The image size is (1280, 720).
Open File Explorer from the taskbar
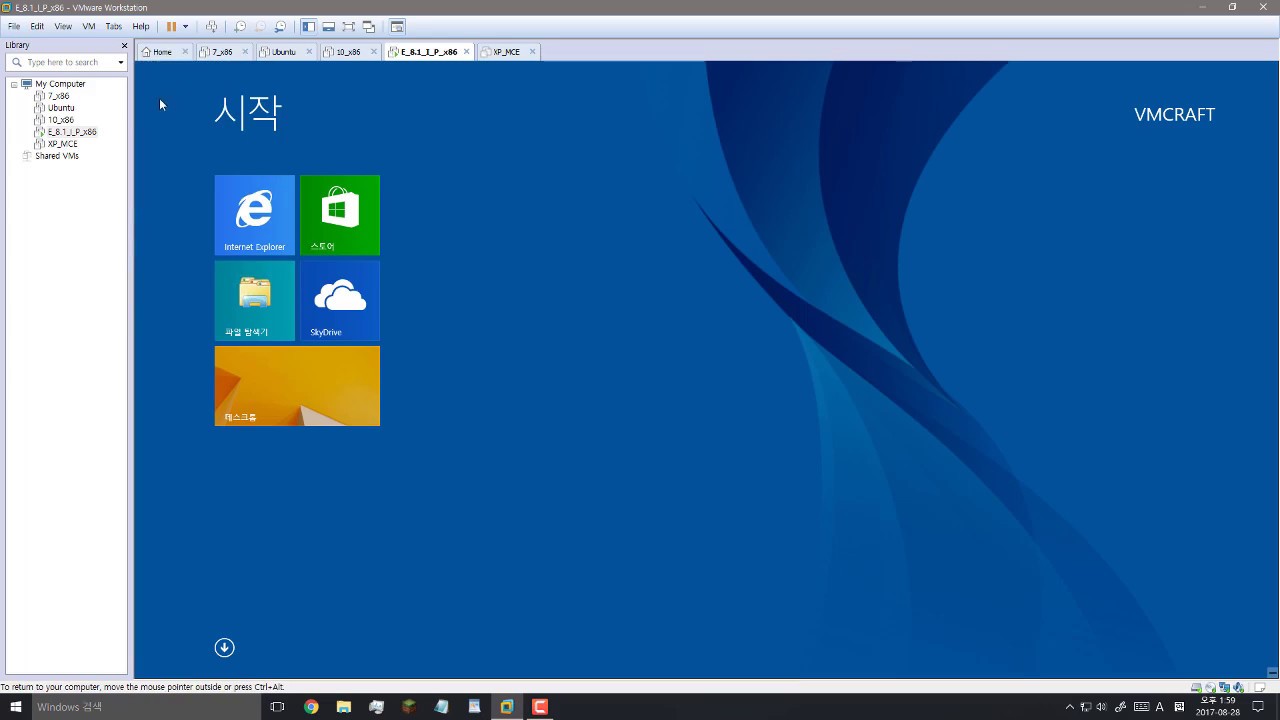click(344, 707)
